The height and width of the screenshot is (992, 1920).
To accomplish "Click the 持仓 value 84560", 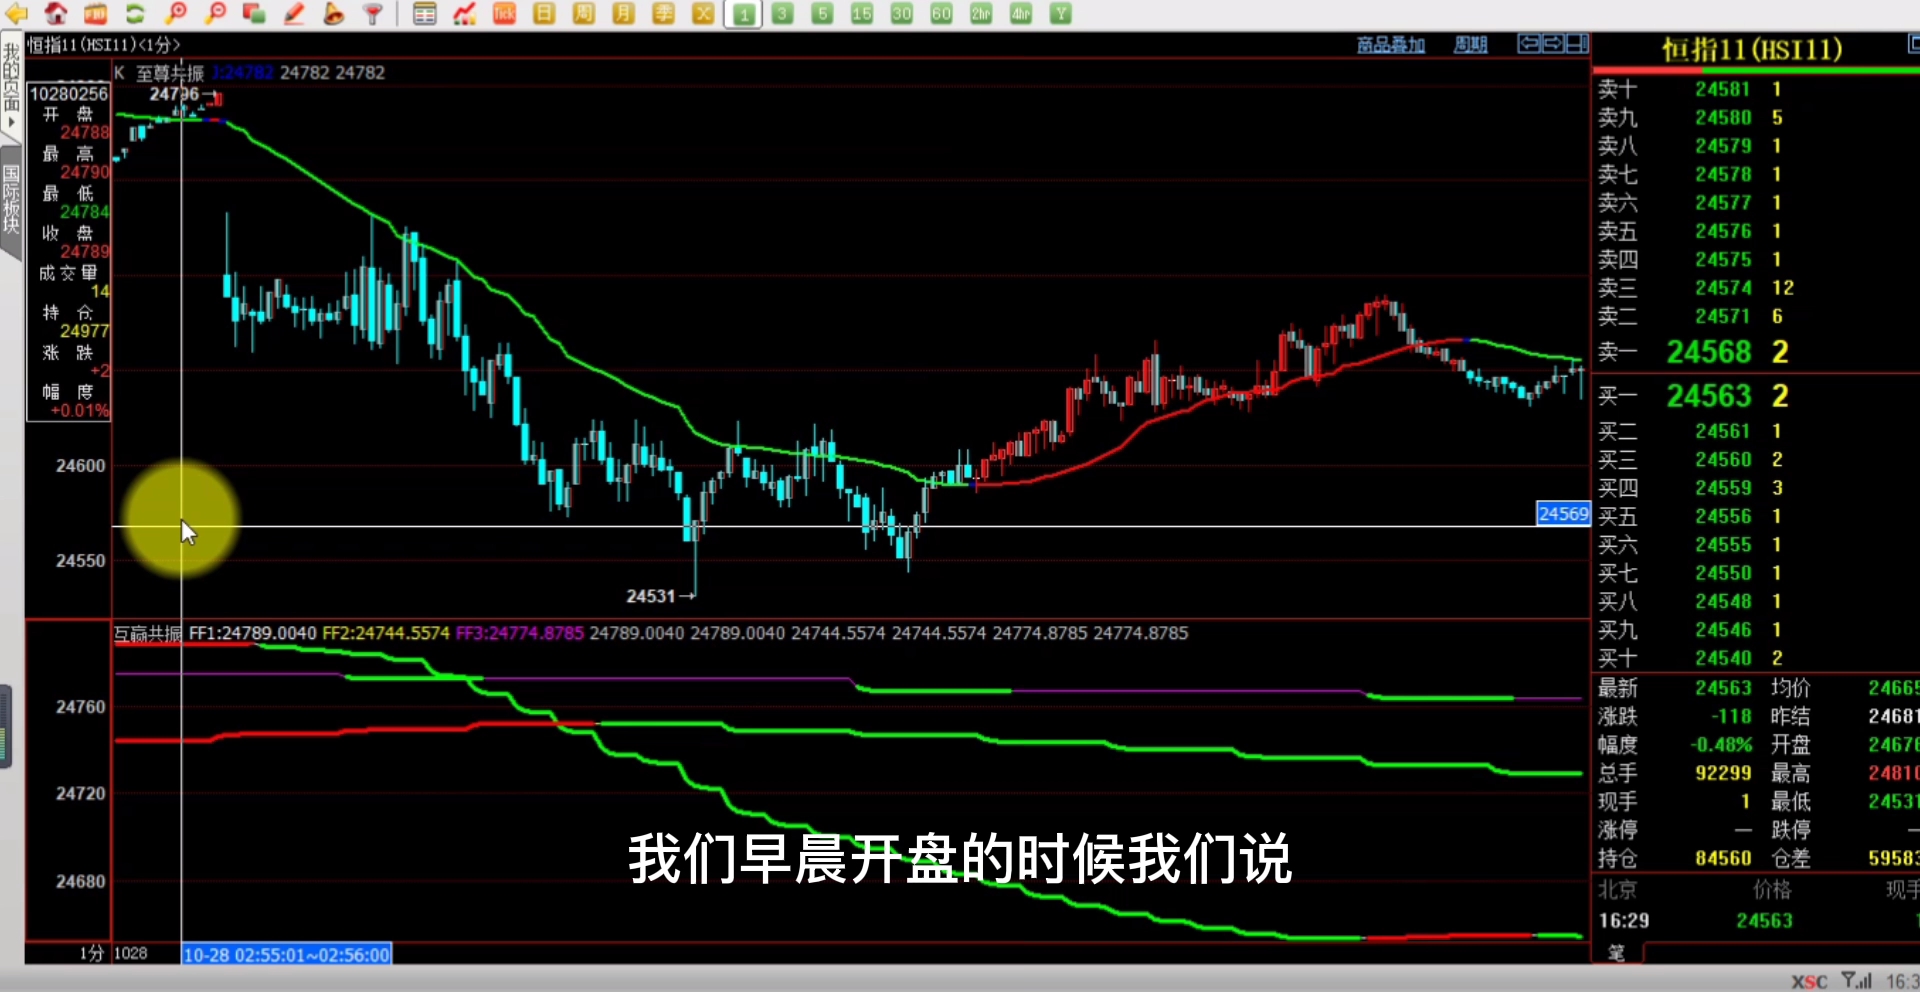I will (1723, 858).
